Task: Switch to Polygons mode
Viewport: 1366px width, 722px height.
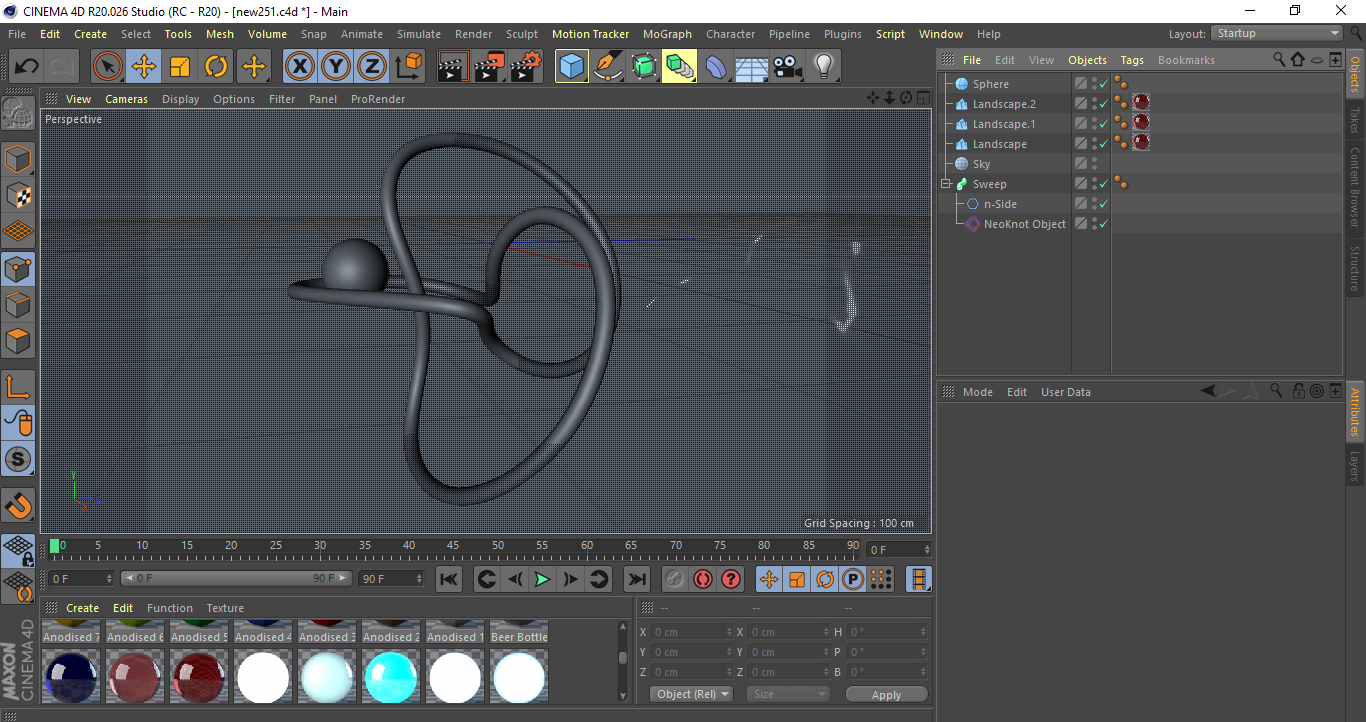Action: (18, 341)
